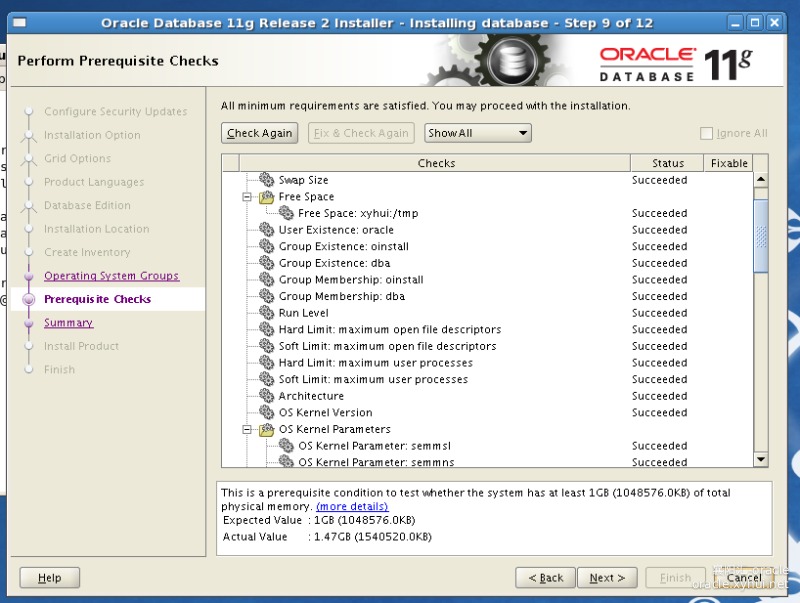Click the Check Again button
The height and width of the screenshot is (603, 800).
[260, 133]
